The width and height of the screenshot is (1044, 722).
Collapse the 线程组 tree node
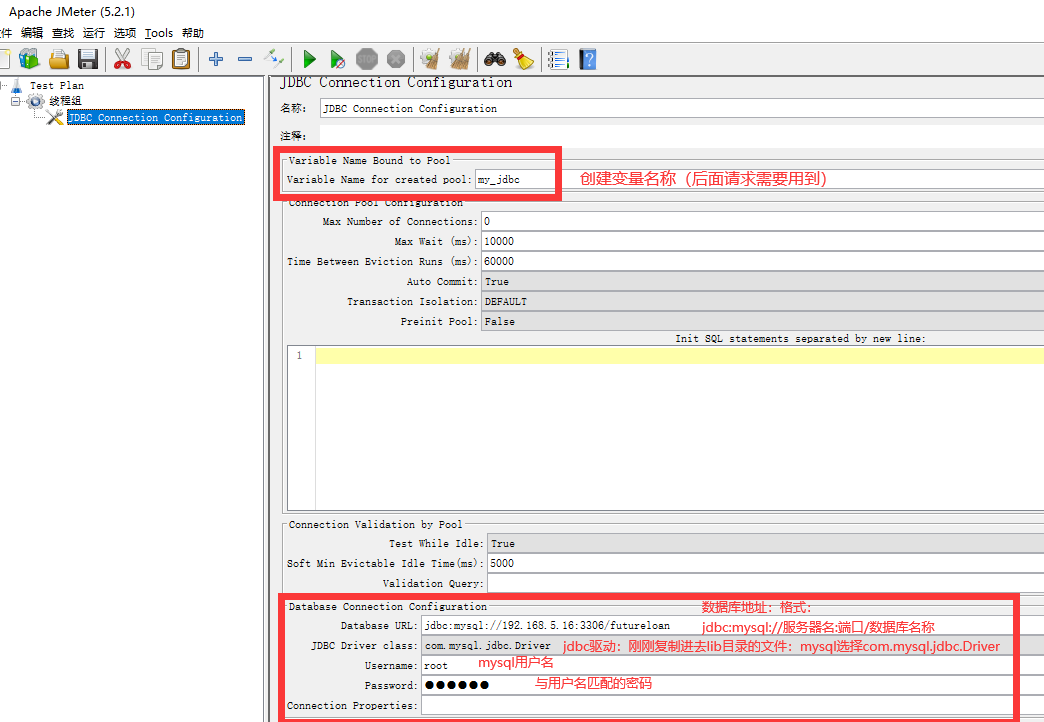16,101
